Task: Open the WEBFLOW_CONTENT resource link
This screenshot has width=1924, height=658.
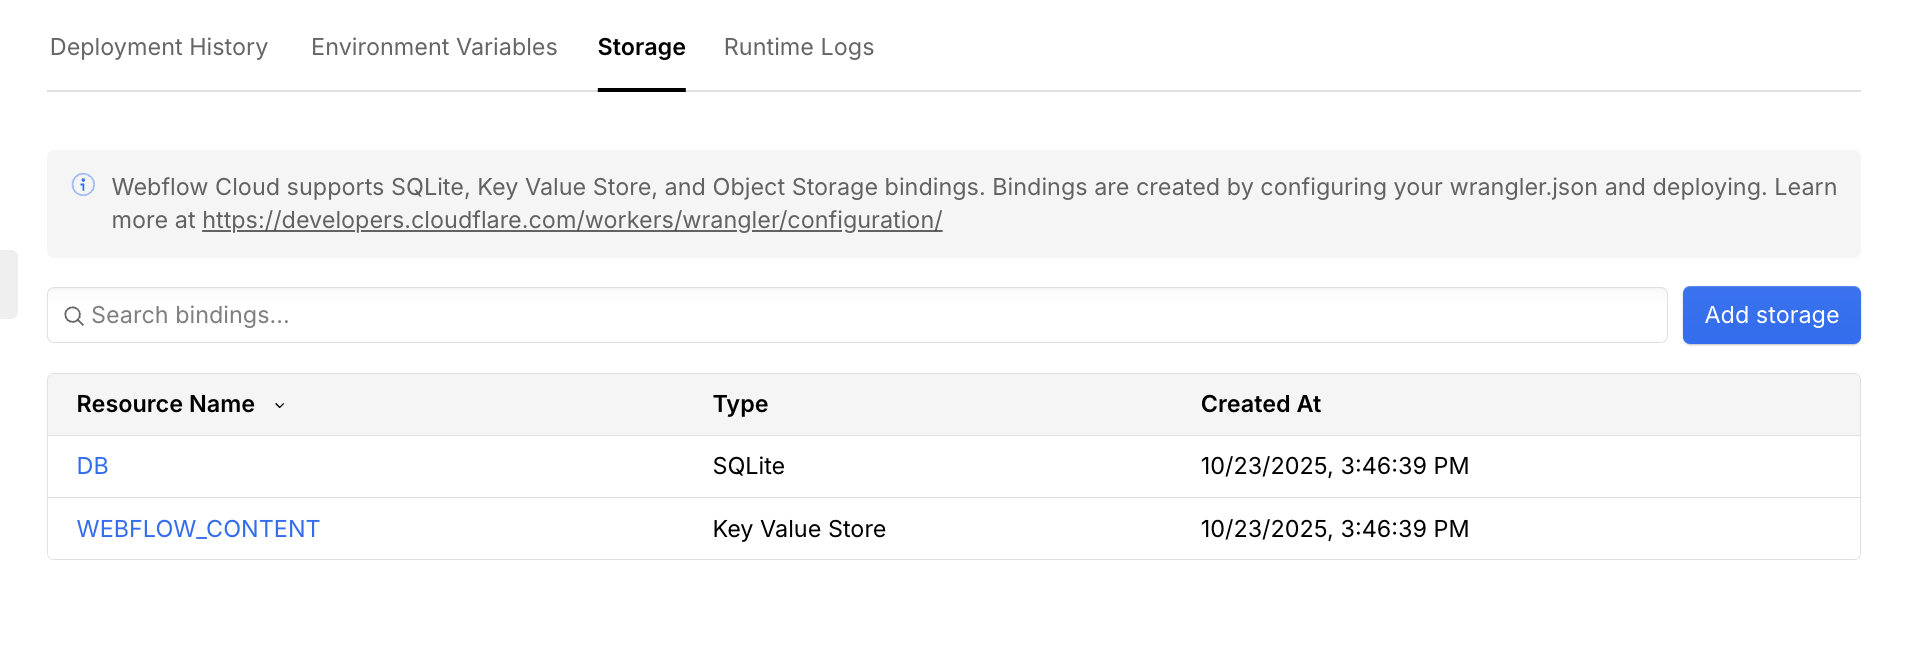Action: [x=198, y=529]
